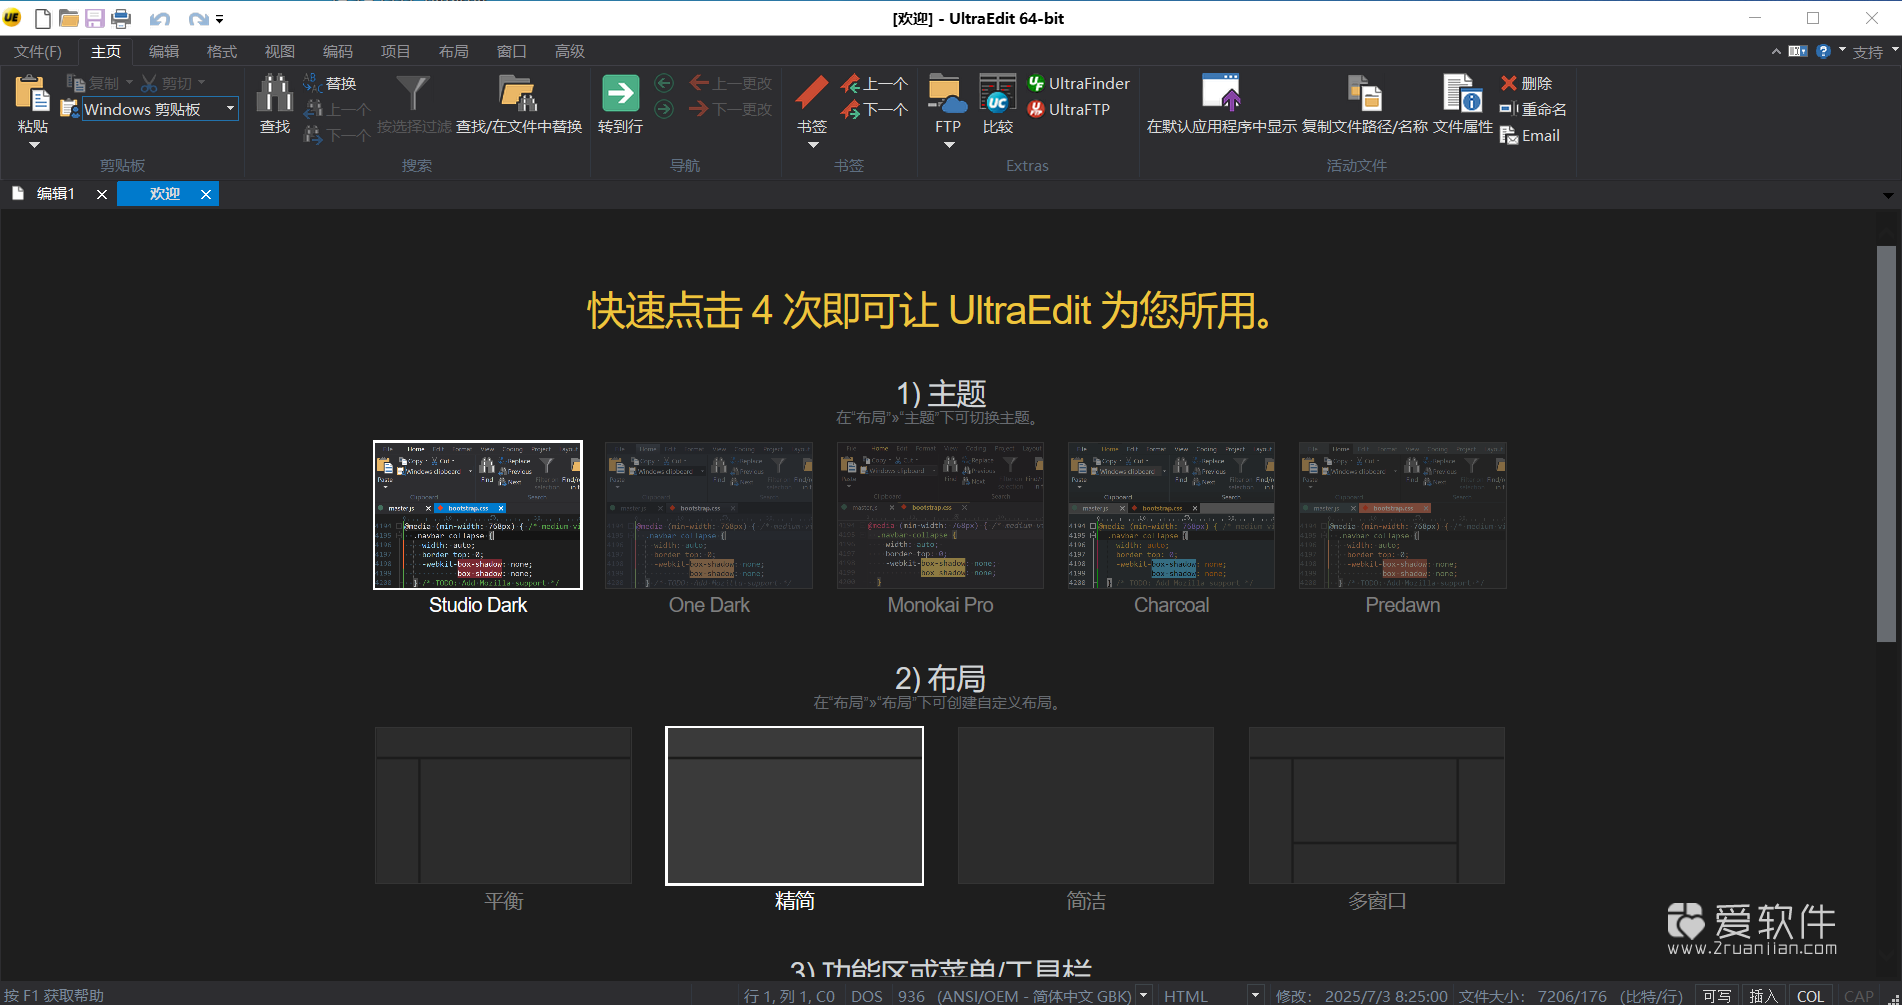
Task: Click the 查找 binoculars icon
Action: 275,93
